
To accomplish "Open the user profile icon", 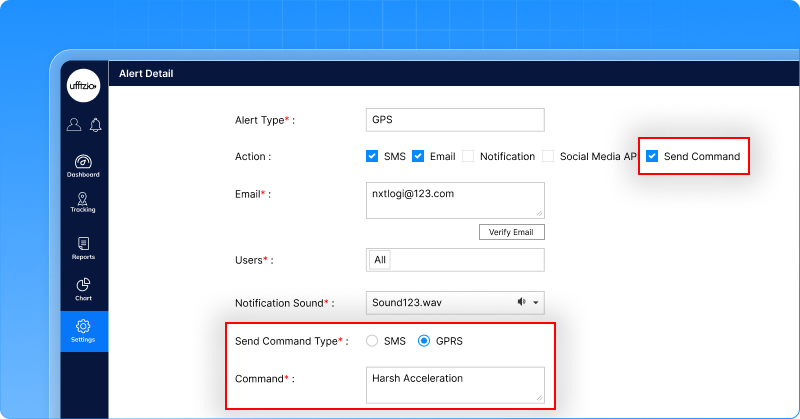I will point(74,125).
